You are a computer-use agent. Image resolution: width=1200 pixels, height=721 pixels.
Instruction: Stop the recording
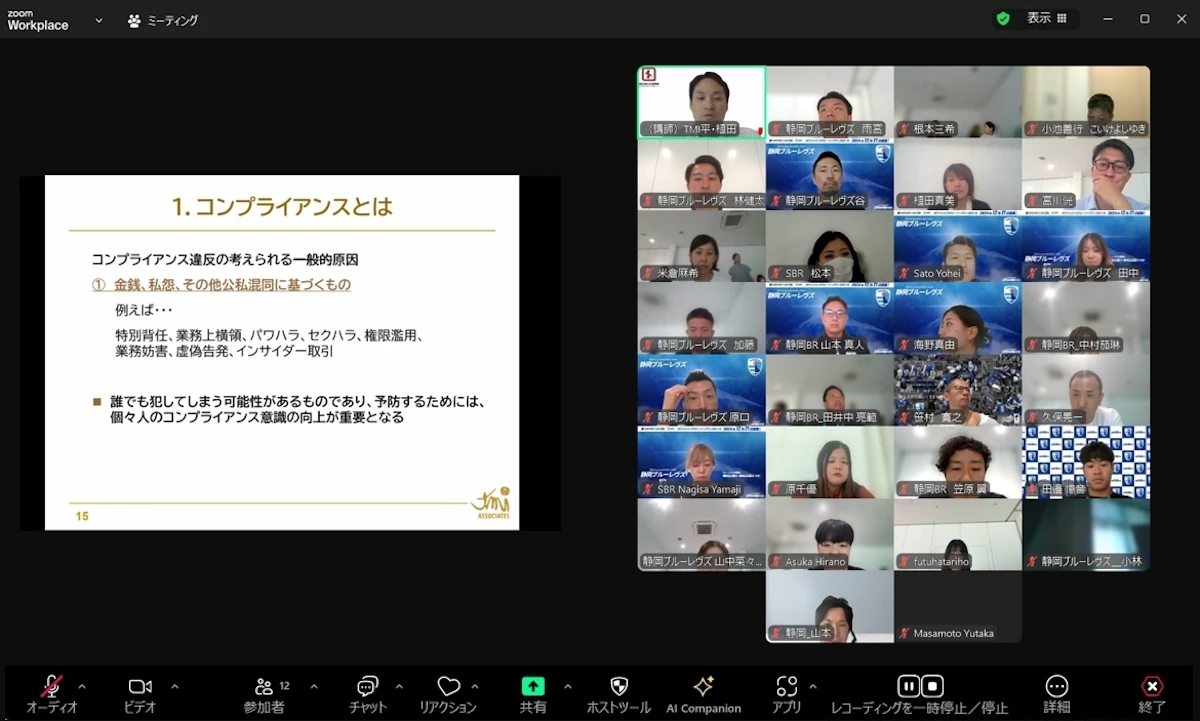pos(932,686)
